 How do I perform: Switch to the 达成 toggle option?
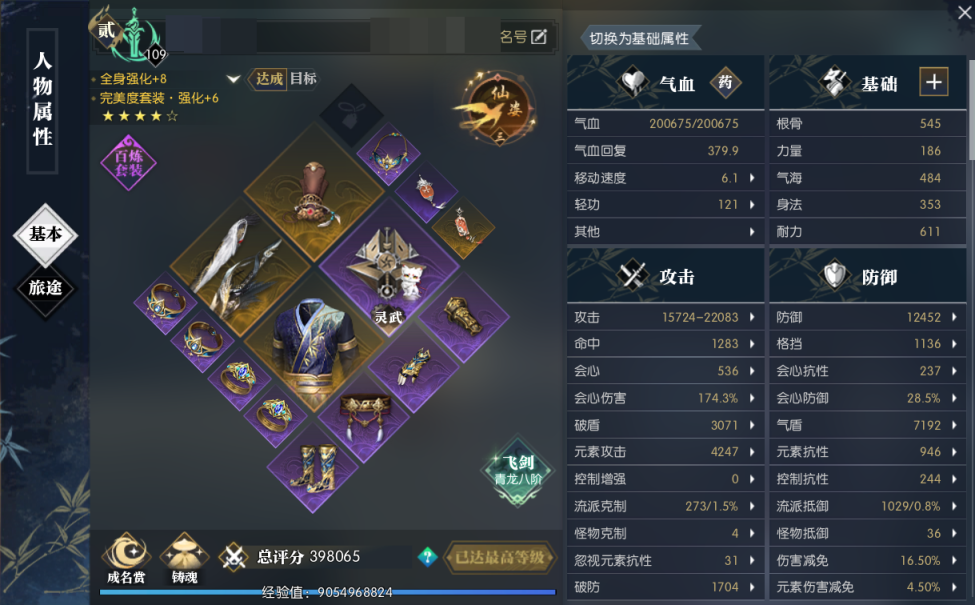click(x=268, y=78)
